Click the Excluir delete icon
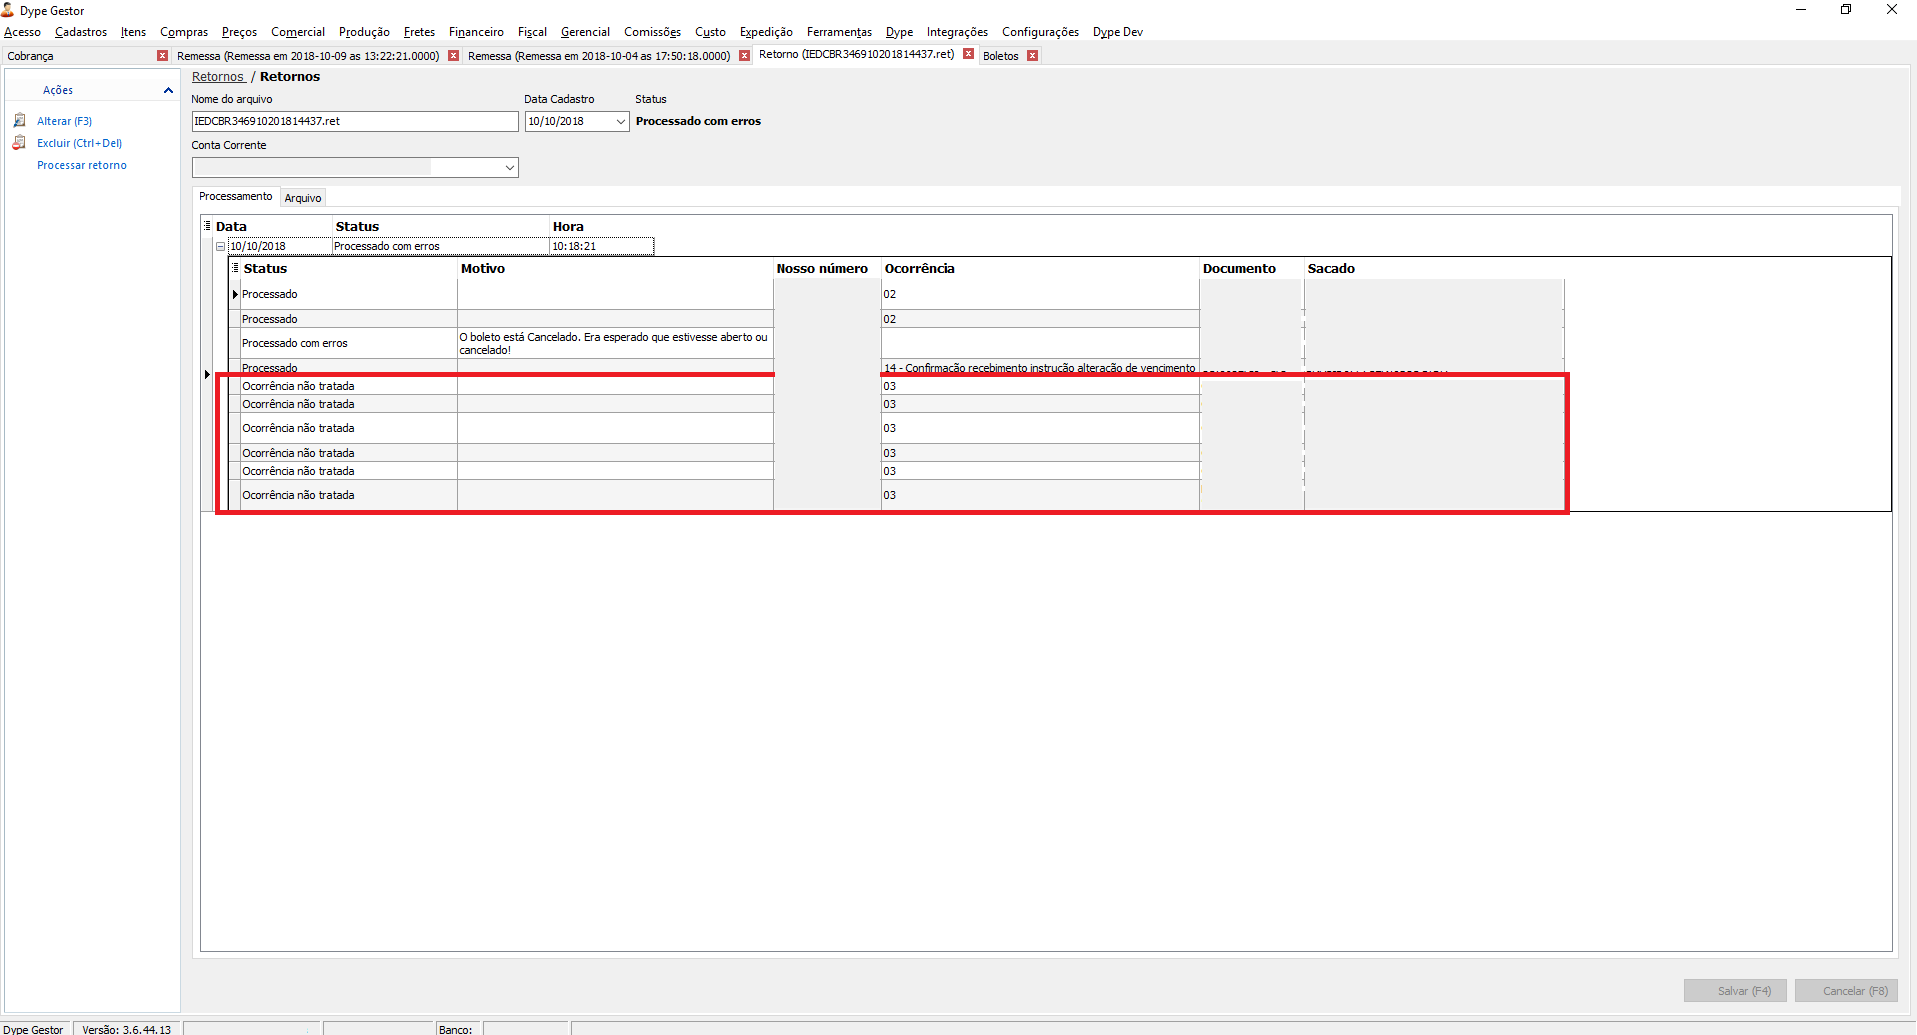Image resolution: width=1917 pixels, height=1035 pixels. tap(19, 143)
